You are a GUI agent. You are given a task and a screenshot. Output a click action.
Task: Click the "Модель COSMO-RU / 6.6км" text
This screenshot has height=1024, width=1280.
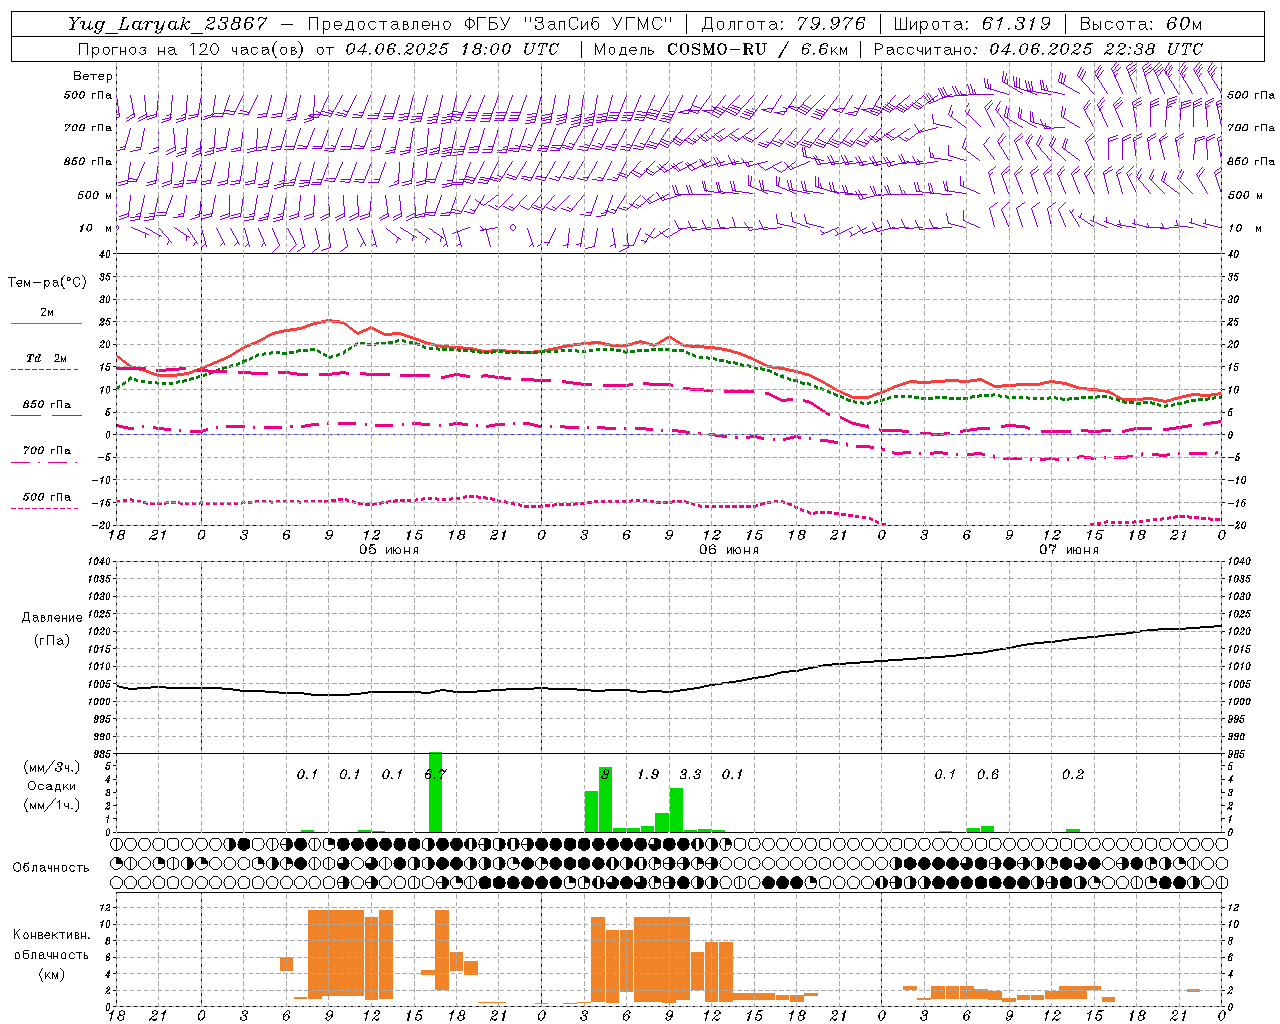[x=721, y=49]
